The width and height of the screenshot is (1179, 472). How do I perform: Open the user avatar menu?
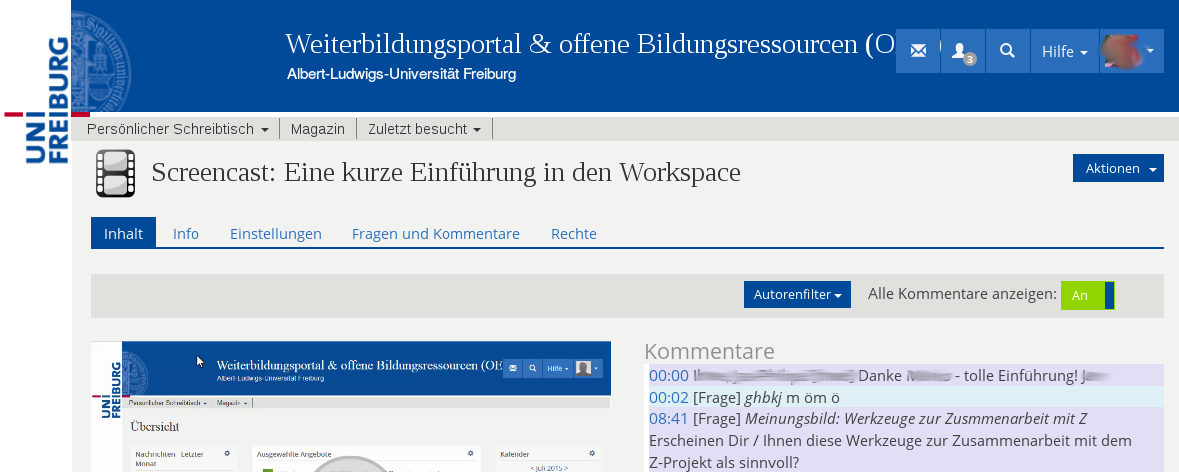[1131, 51]
